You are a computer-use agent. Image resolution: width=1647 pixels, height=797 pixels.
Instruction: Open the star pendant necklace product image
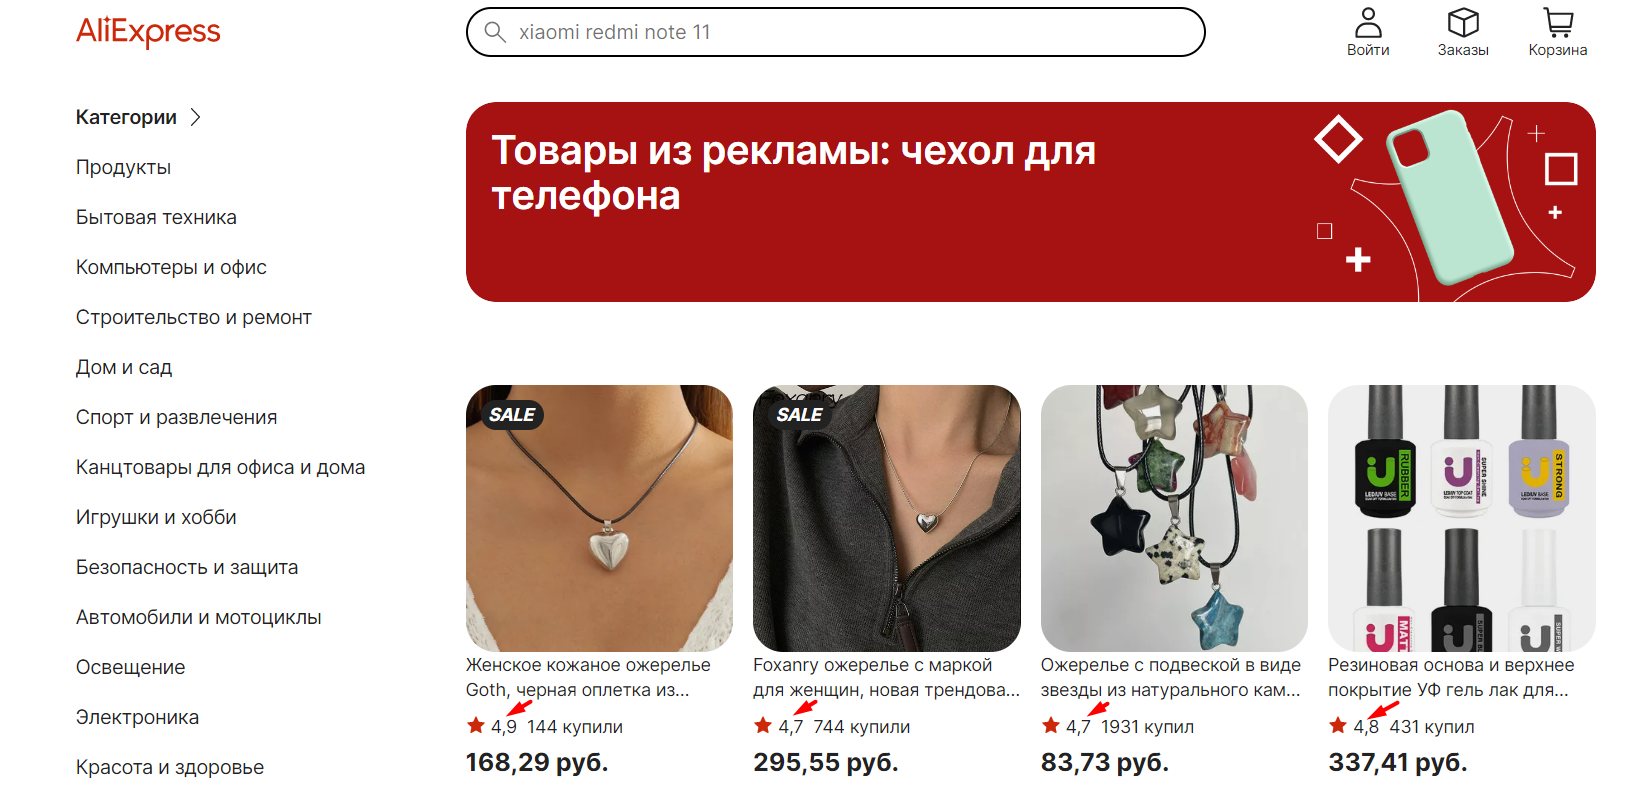coord(1174,518)
